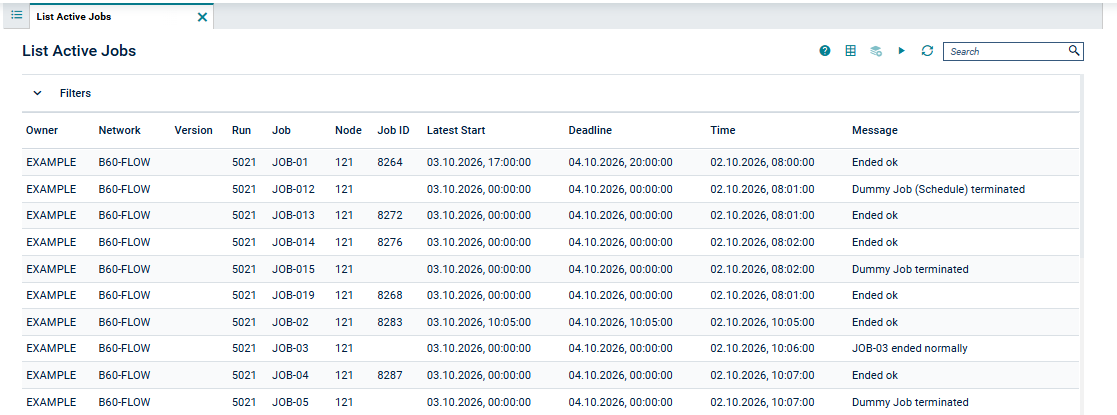Sort by Latest Start column header
1117x415 pixels.
coord(456,130)
